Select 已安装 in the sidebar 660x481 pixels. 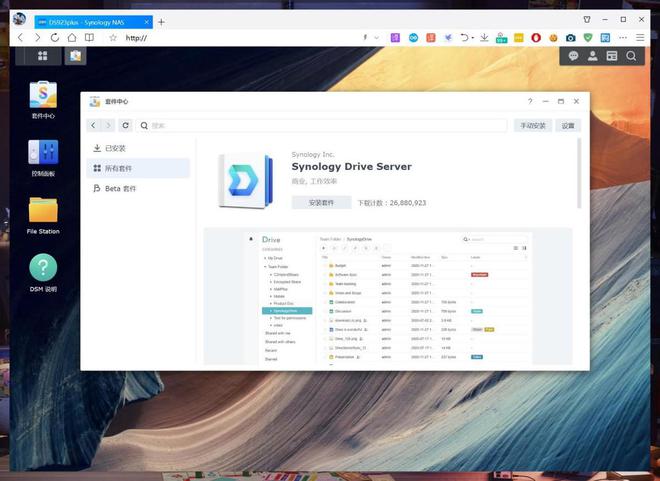click(x=138, y=148)
